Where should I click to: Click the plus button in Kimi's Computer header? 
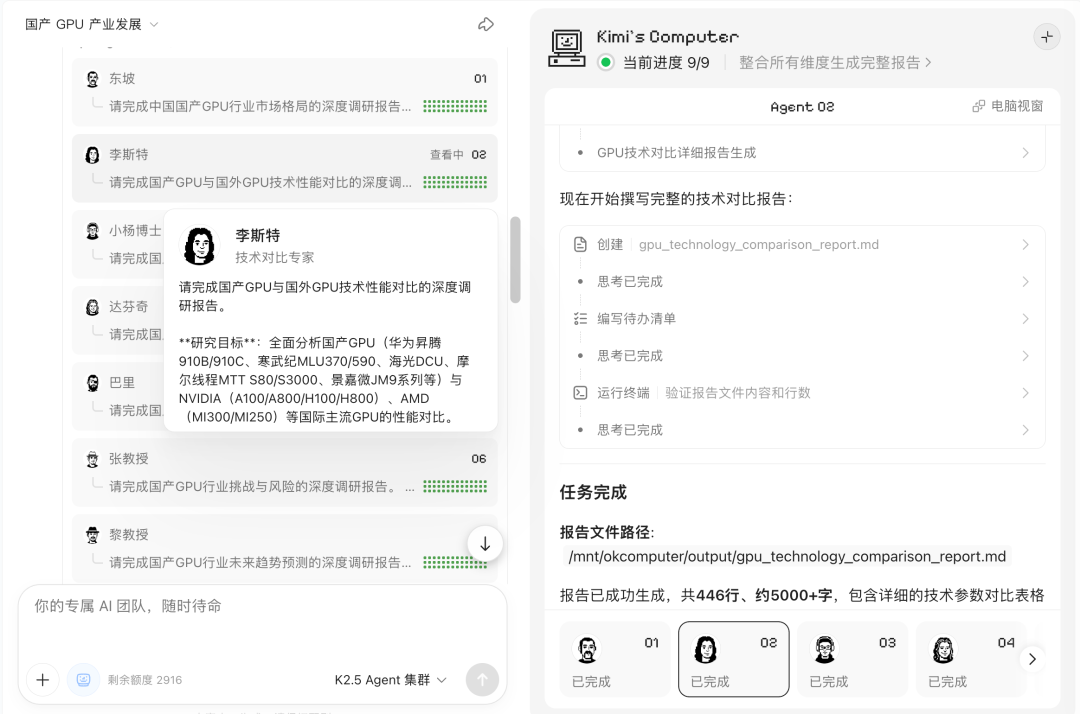[x=1046, y=37]
